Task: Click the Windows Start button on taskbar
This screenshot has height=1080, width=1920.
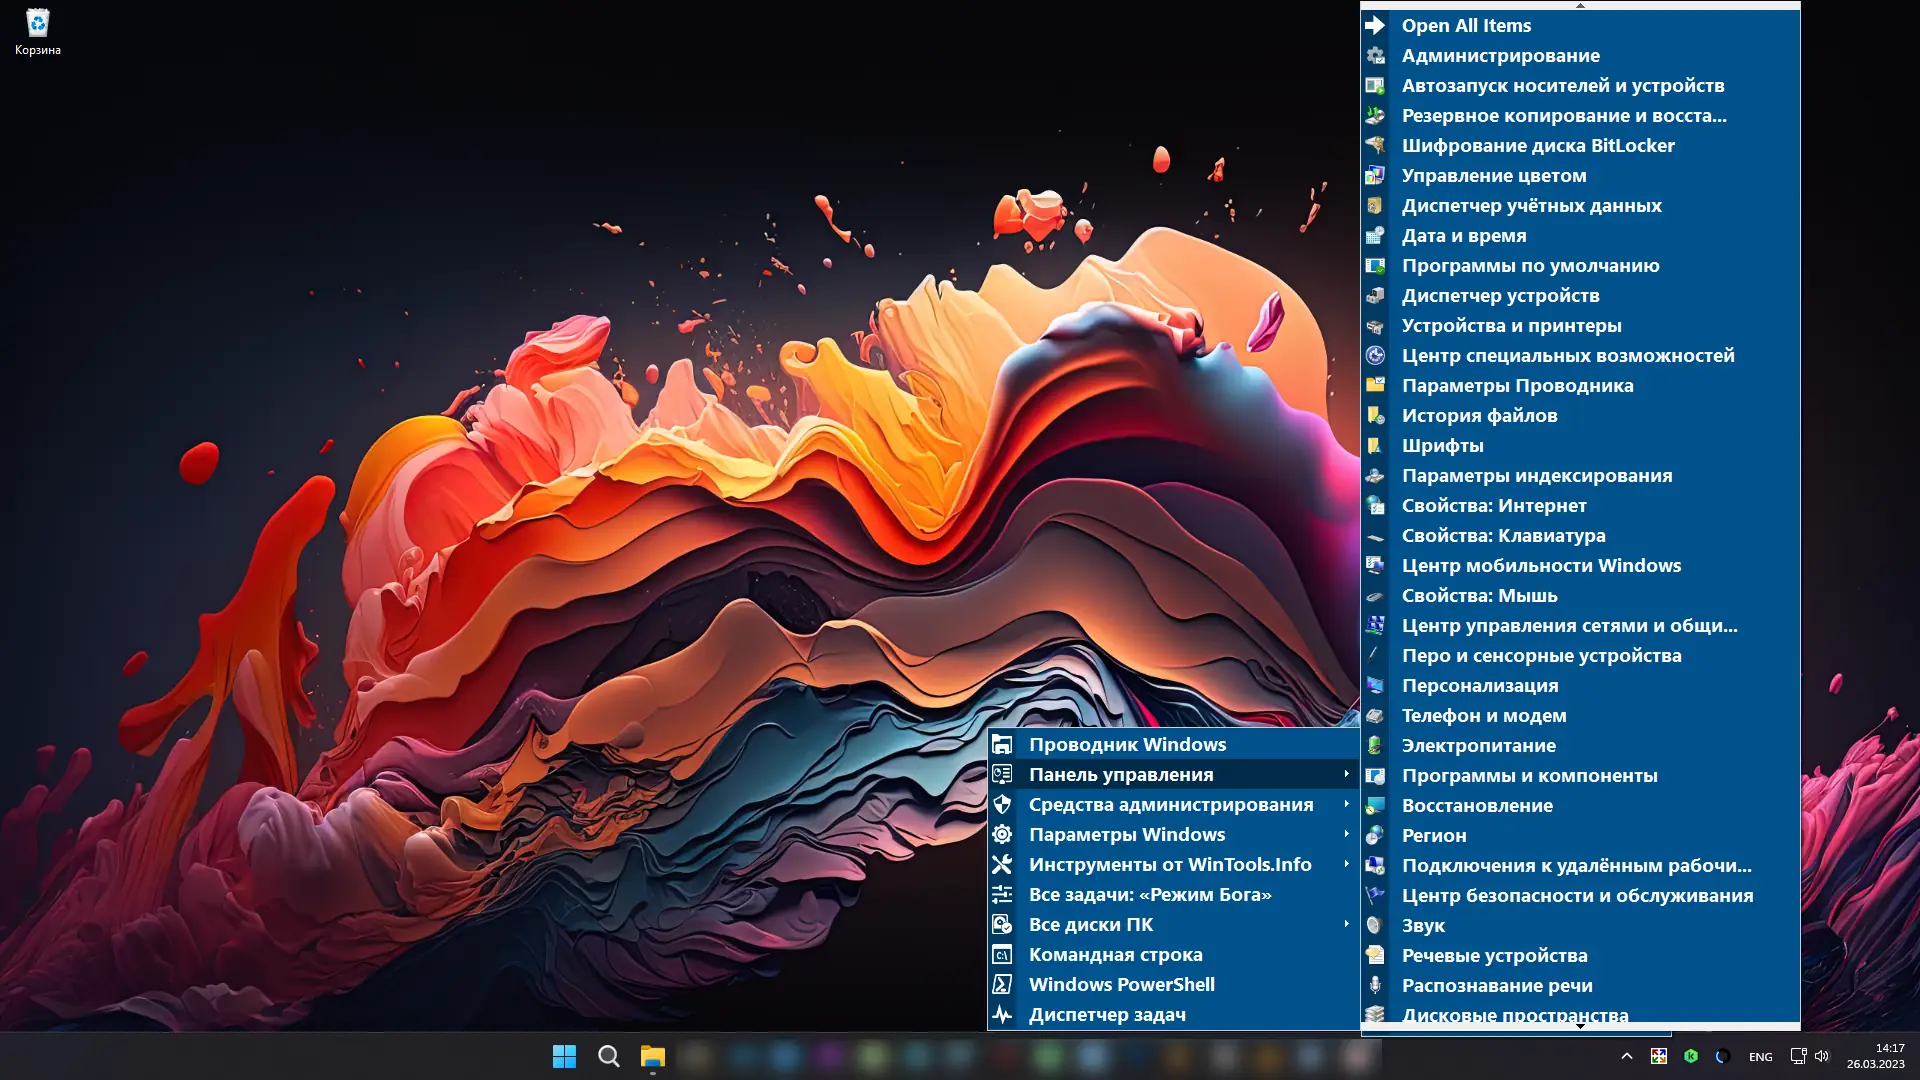Action: tap(564, 1056)
